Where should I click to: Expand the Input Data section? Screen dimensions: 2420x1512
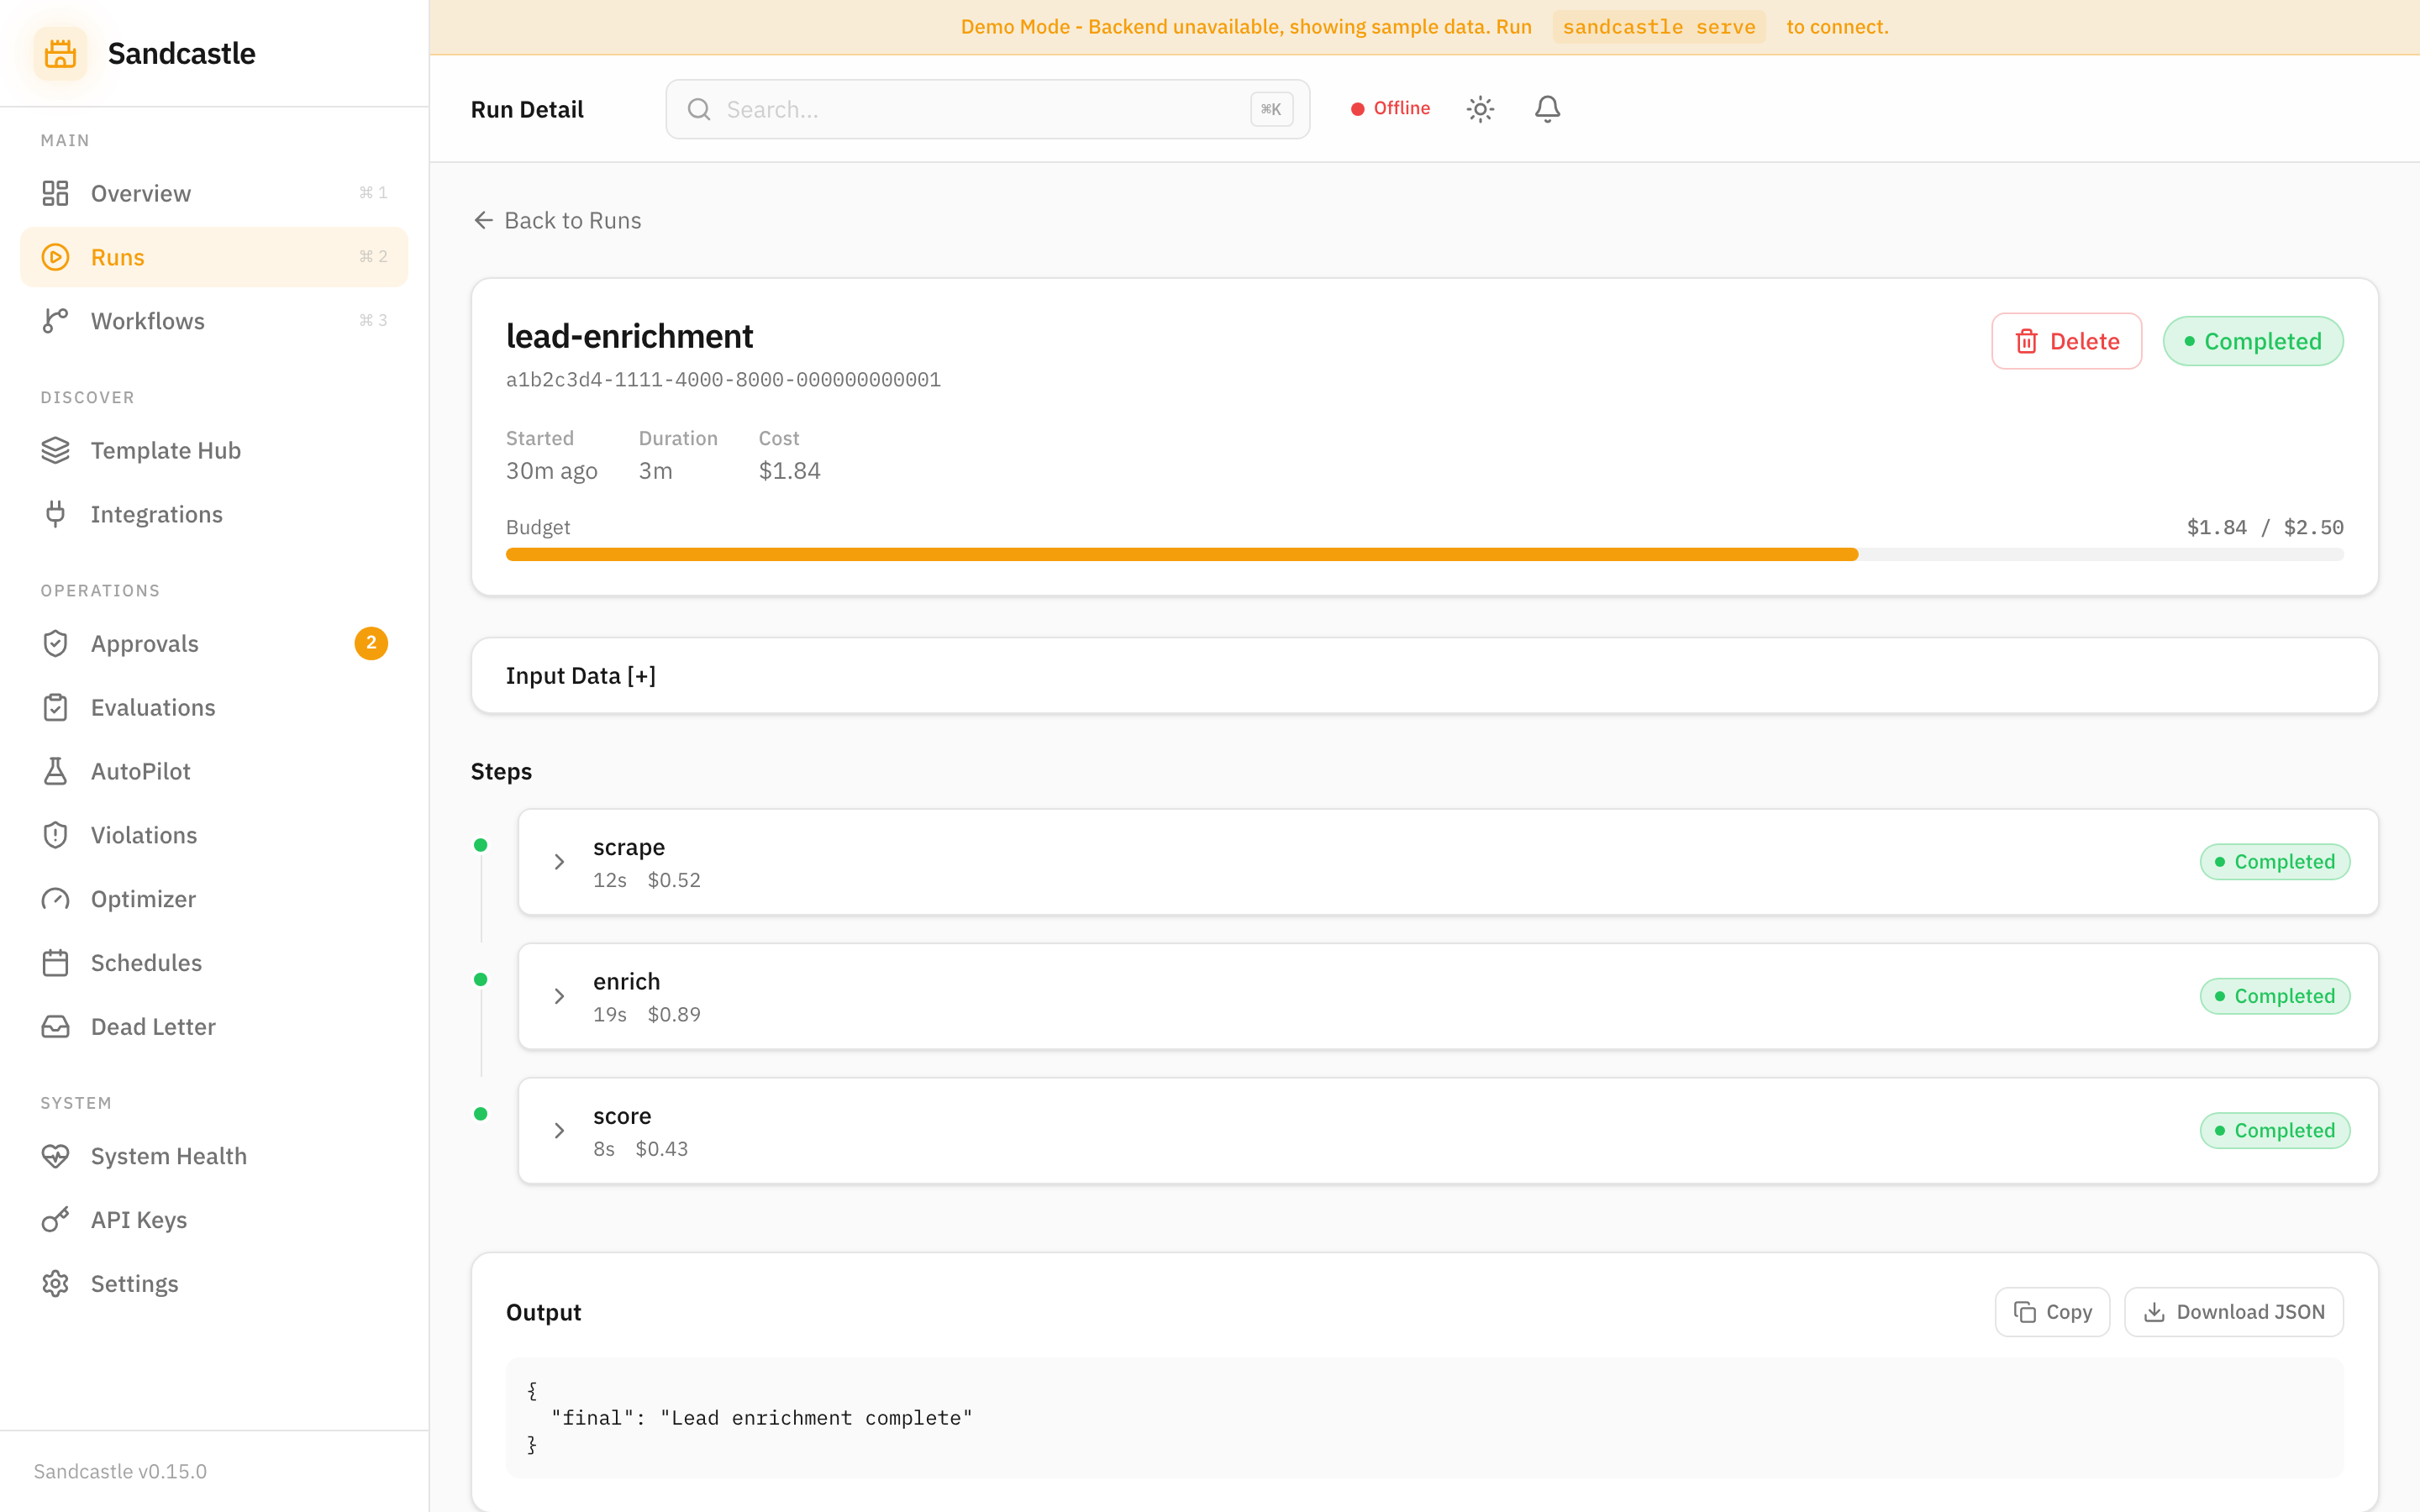[581, 676]
